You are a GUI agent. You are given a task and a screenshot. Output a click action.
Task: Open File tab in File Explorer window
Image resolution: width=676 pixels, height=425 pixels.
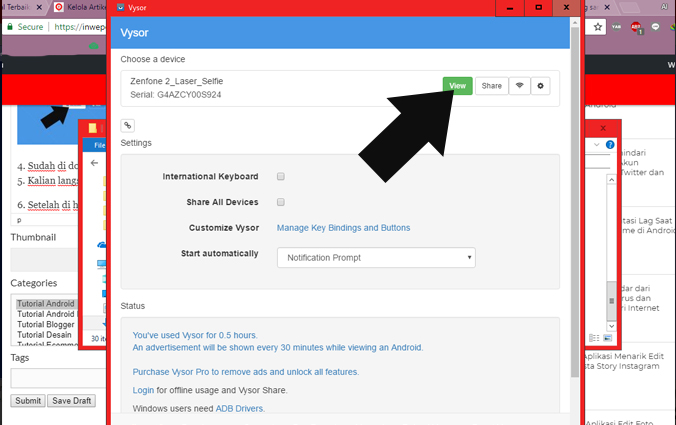click(x=99, y=145)
